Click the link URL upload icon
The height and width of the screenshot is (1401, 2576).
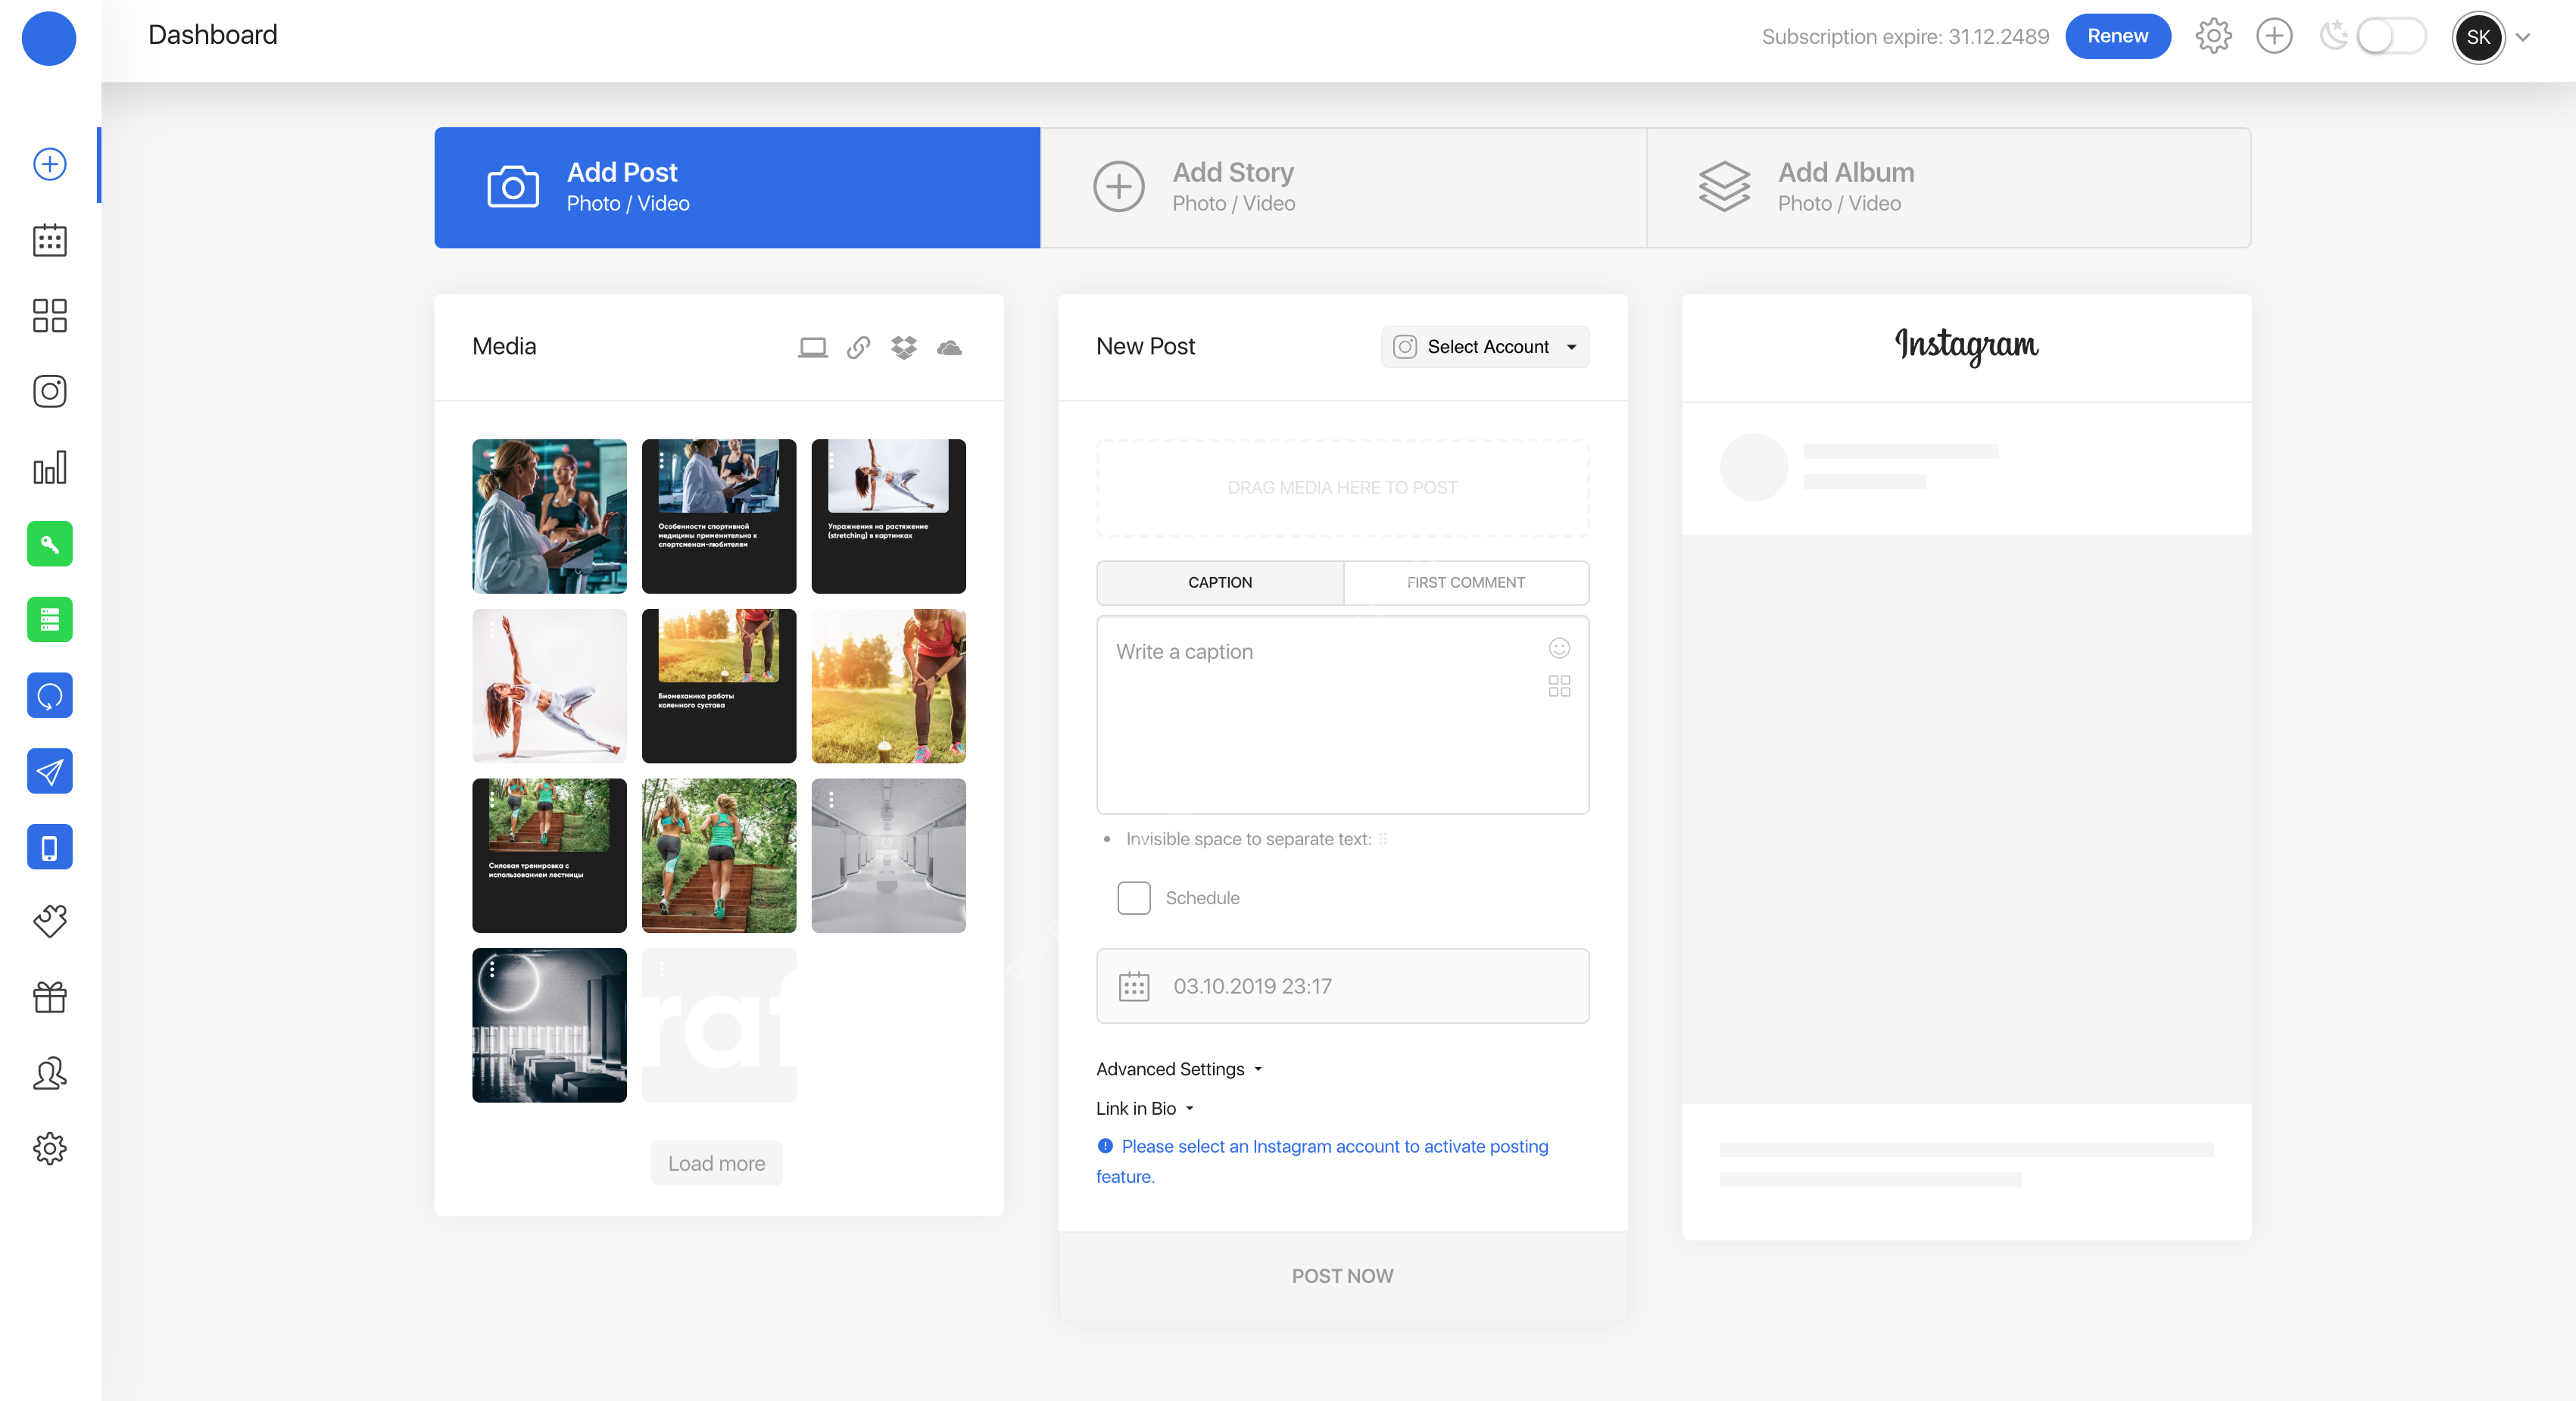pyautogui.click(x=858, y=347)
